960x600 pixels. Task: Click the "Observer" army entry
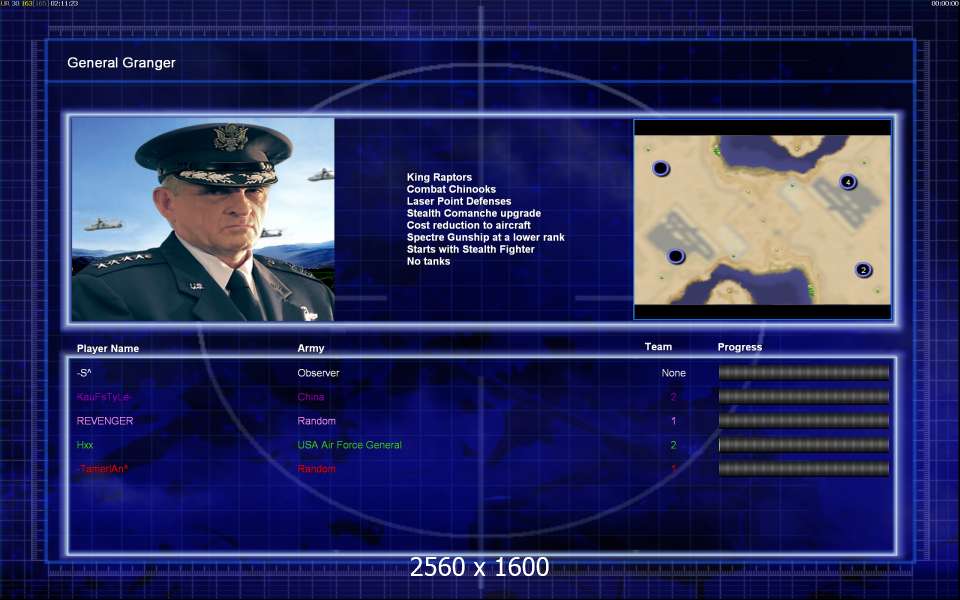[x=318, y=373]
